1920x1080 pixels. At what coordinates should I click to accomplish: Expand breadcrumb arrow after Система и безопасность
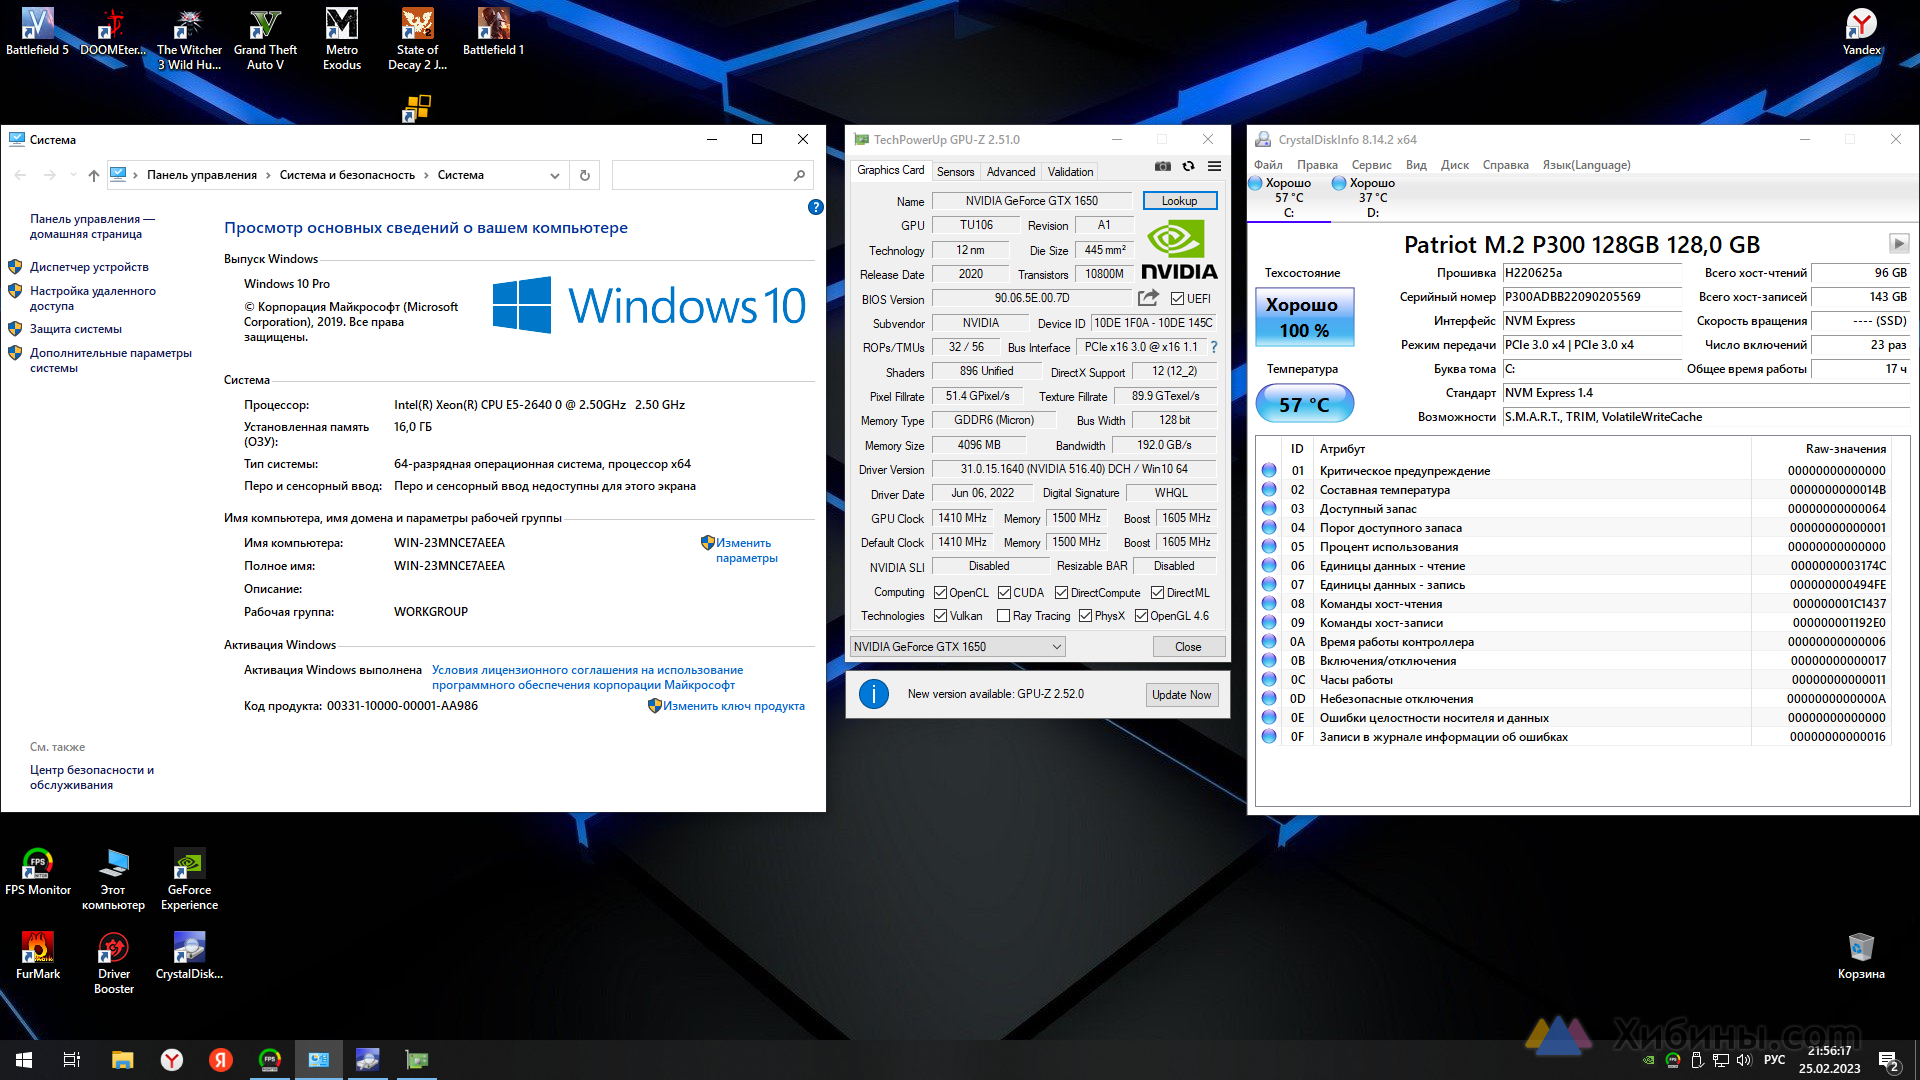(x=426, y=175)
